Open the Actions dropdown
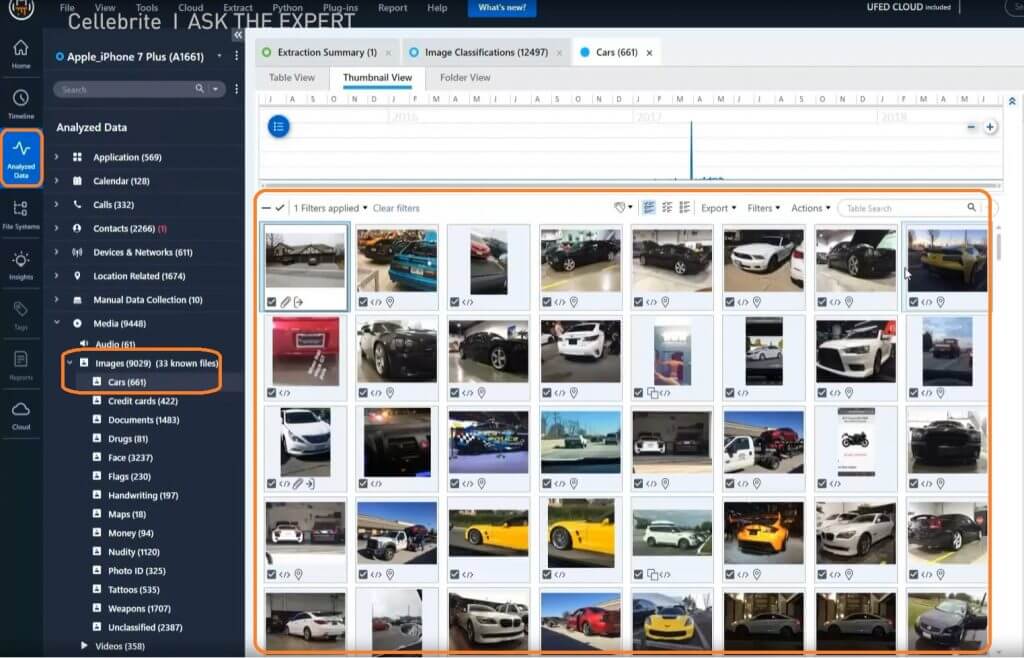The height and width of the screenshot is (658, 1024). pos(806,207)
